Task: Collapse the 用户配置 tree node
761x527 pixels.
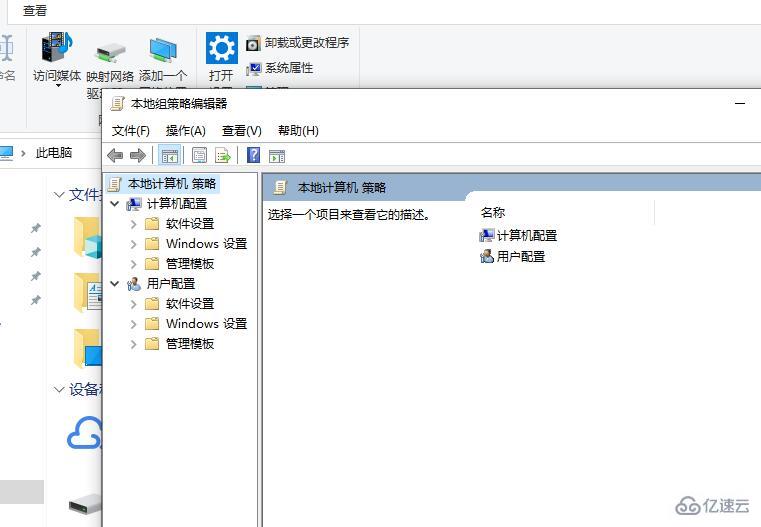Action: (x=115, y=283)
